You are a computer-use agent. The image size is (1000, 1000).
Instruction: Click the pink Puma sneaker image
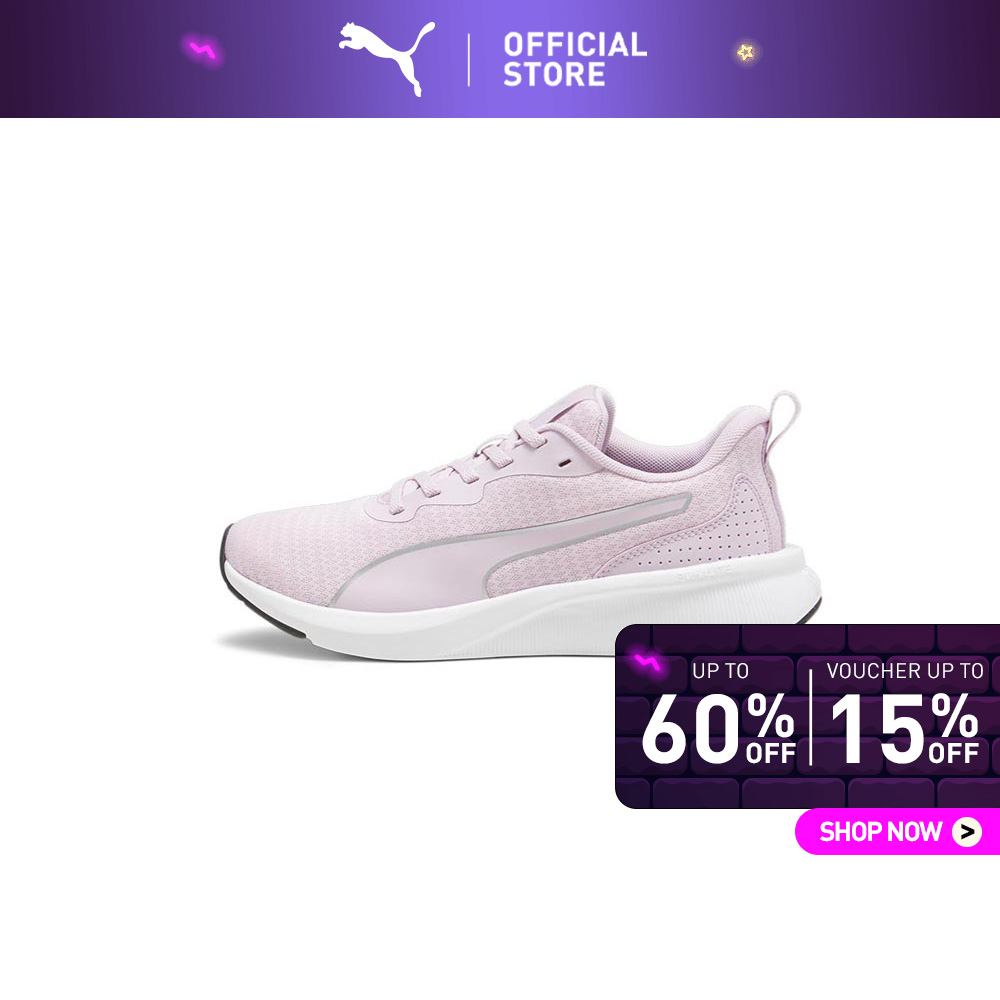pyautogui.click(x=520, y=523)
